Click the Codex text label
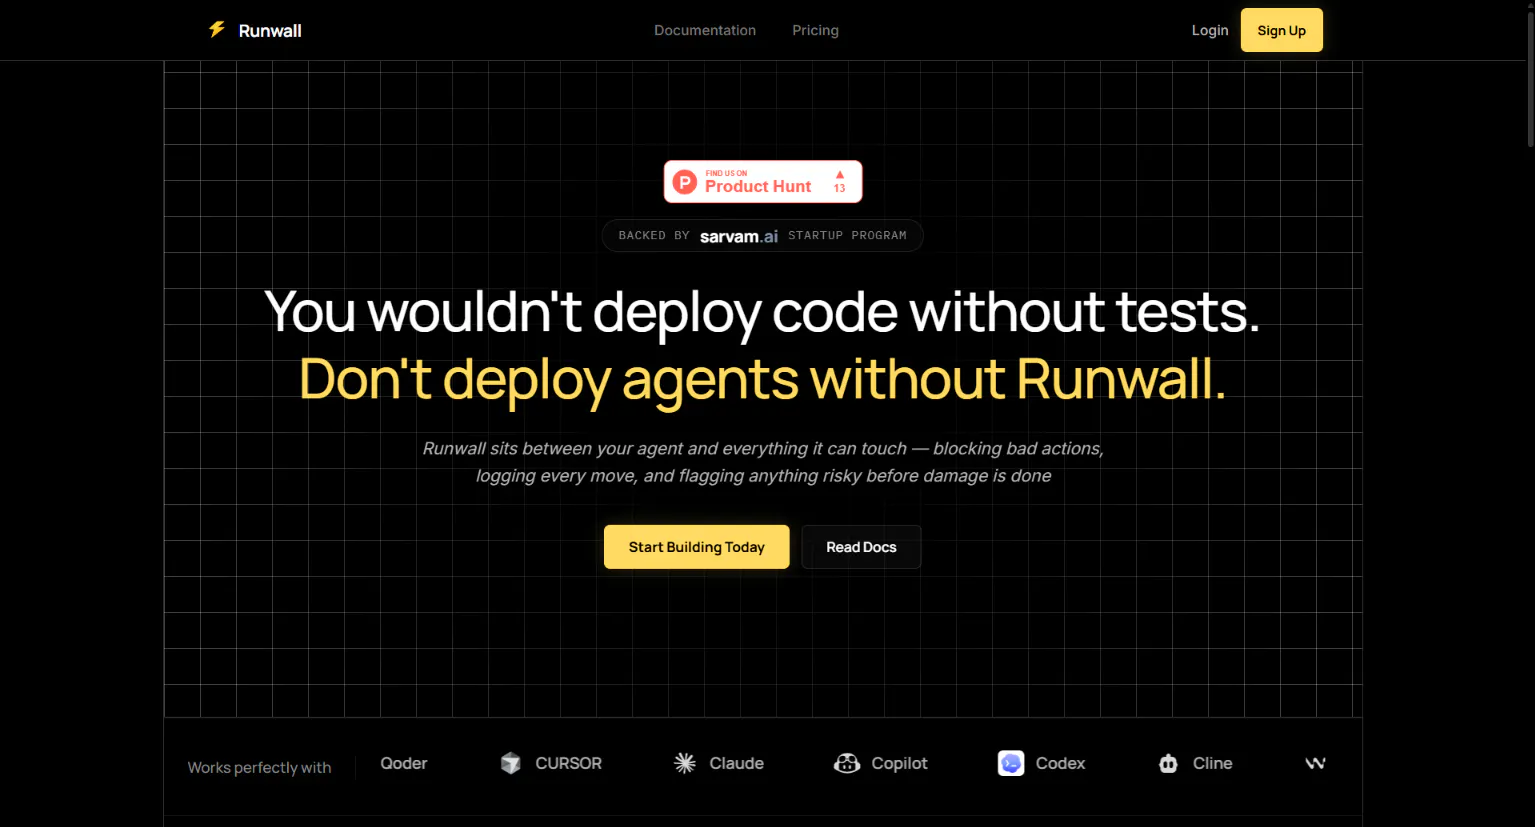This screenshot has height=827, width=1535. coord(1061,763)
